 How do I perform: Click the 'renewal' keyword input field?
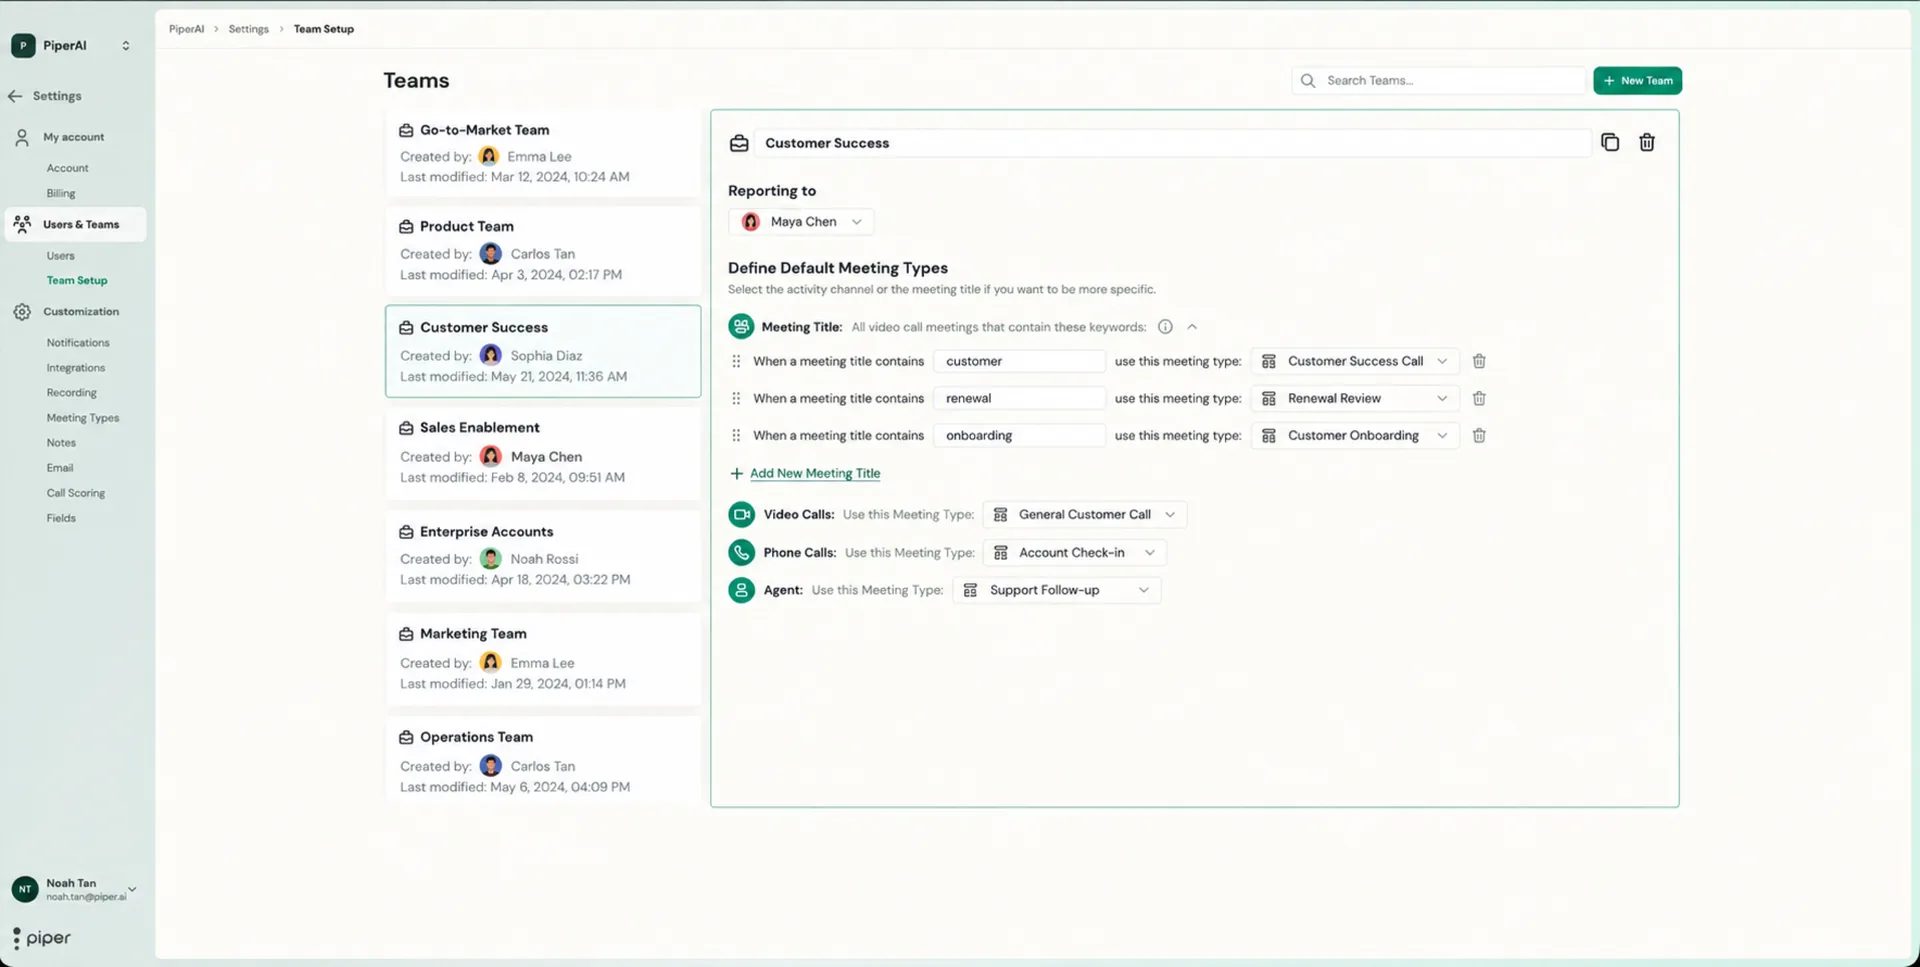[x=1019, y=398]
